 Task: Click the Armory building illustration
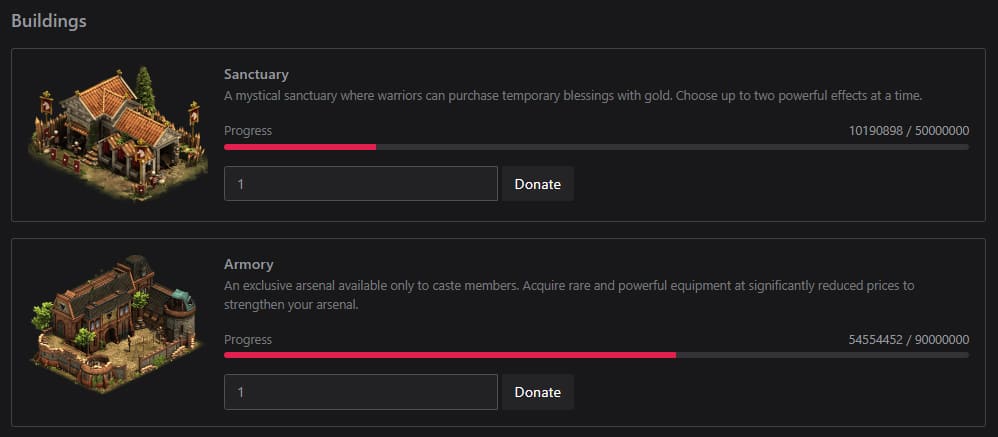116,324
